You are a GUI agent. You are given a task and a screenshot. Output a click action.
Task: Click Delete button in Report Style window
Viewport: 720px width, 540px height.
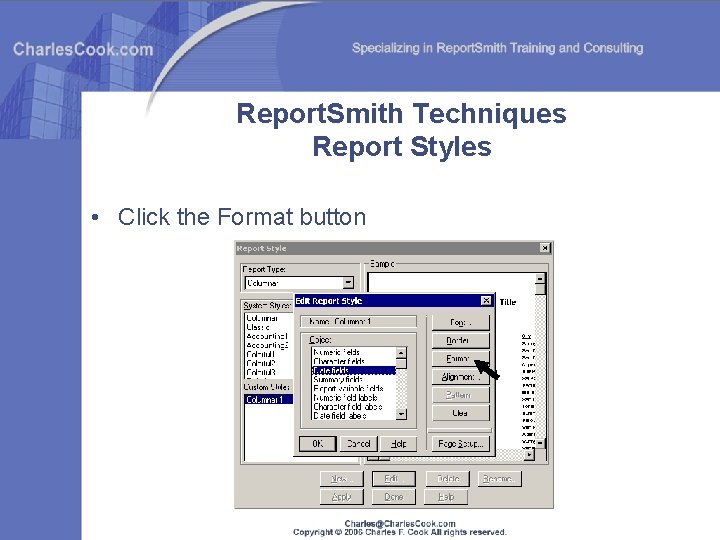tap(448, 479)
